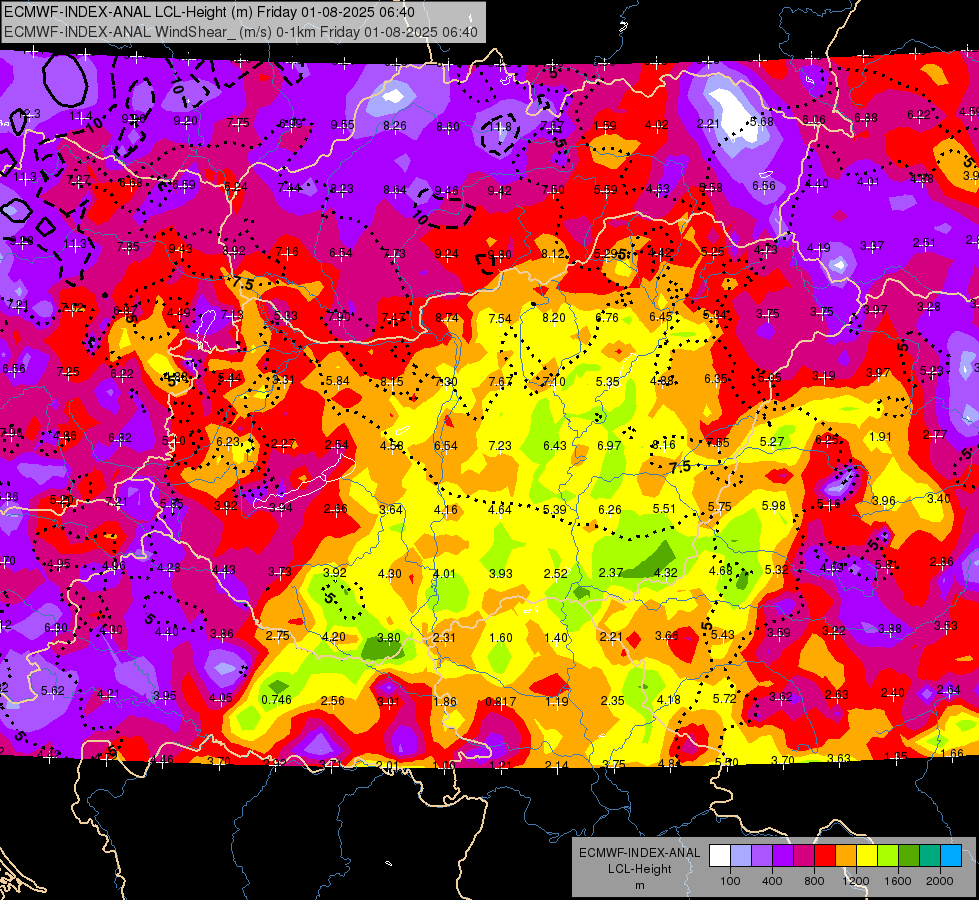Click the wind shear value 1.19
Image resolution: width=979 pixels, height=900 pixels.
point(556,701)
